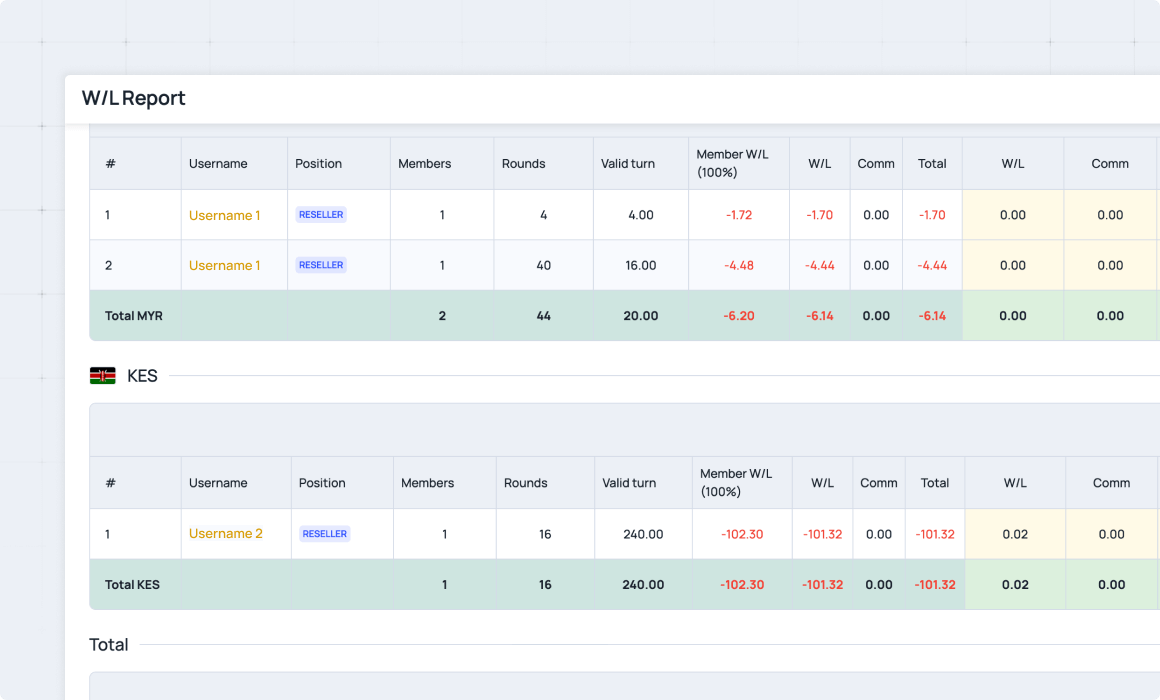Sort by Username header in the top table
Image resolution: width=1160 pixels, height=700 pixels.
[x=218, y=164]
